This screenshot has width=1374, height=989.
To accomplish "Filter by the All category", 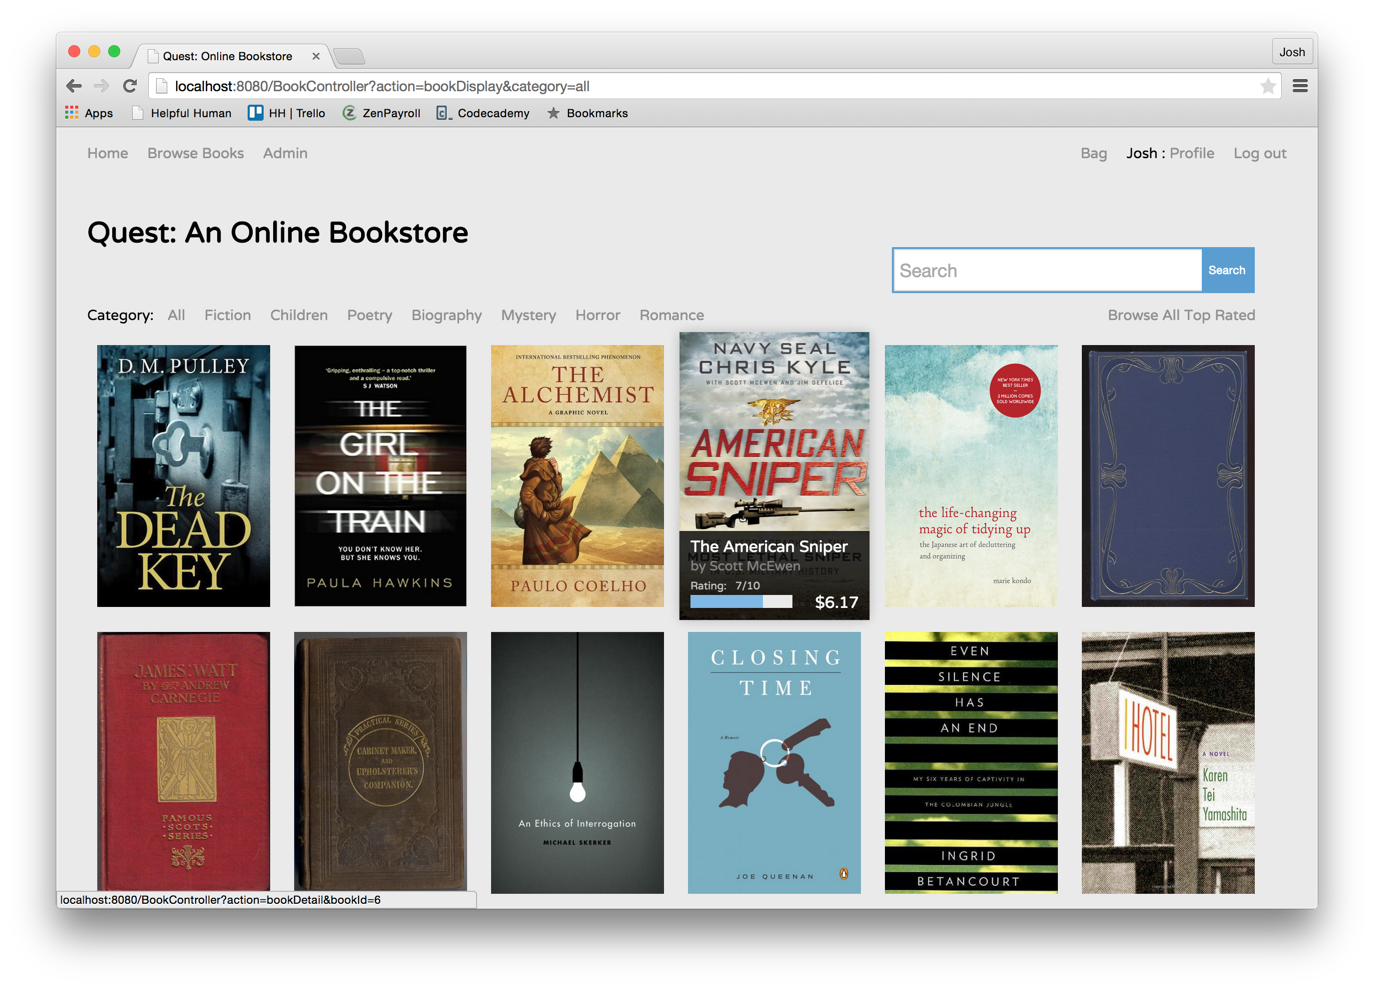I will [x=176, y=315].
